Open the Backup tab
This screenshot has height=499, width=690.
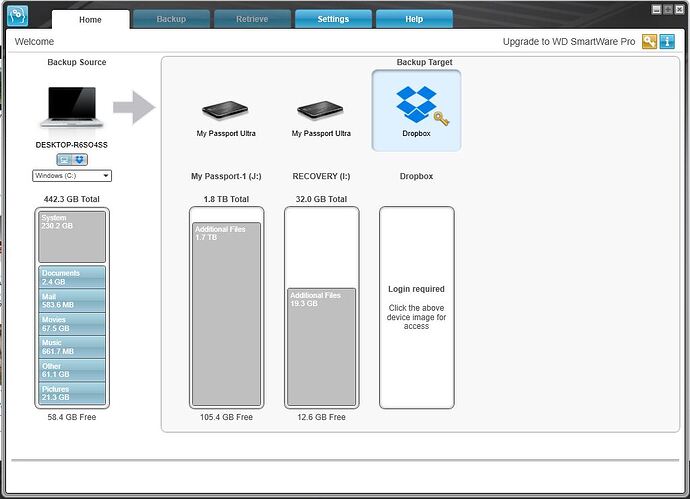coord(171,19)
